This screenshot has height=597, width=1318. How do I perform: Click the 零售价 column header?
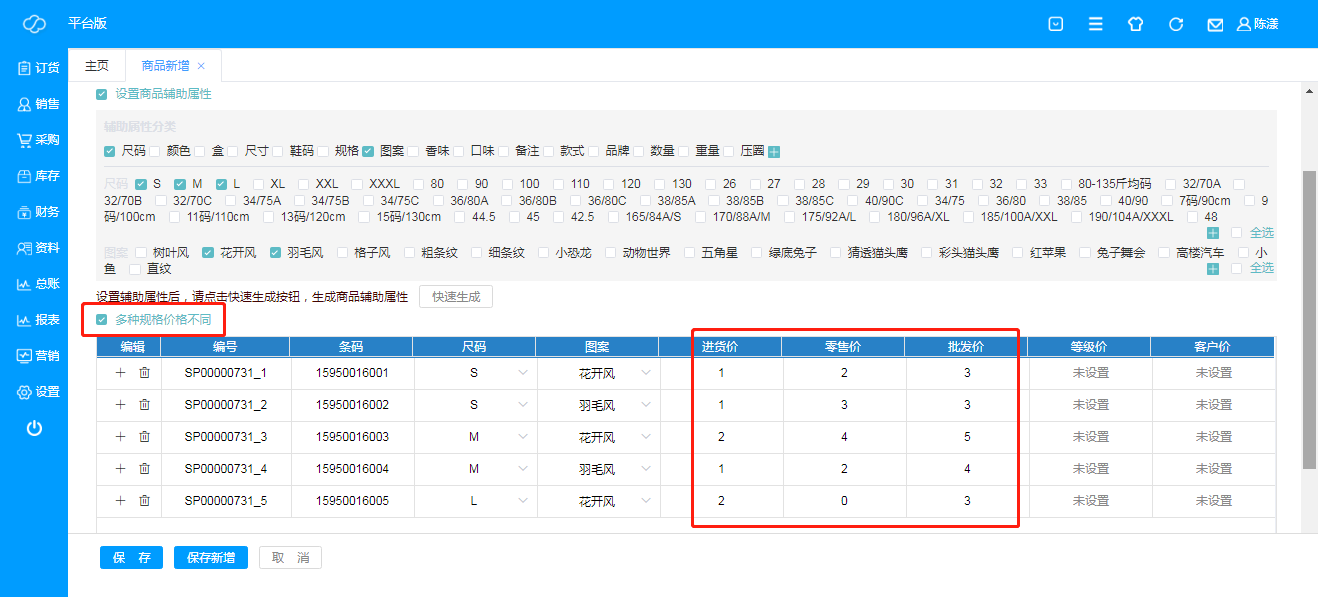point(844,347)
